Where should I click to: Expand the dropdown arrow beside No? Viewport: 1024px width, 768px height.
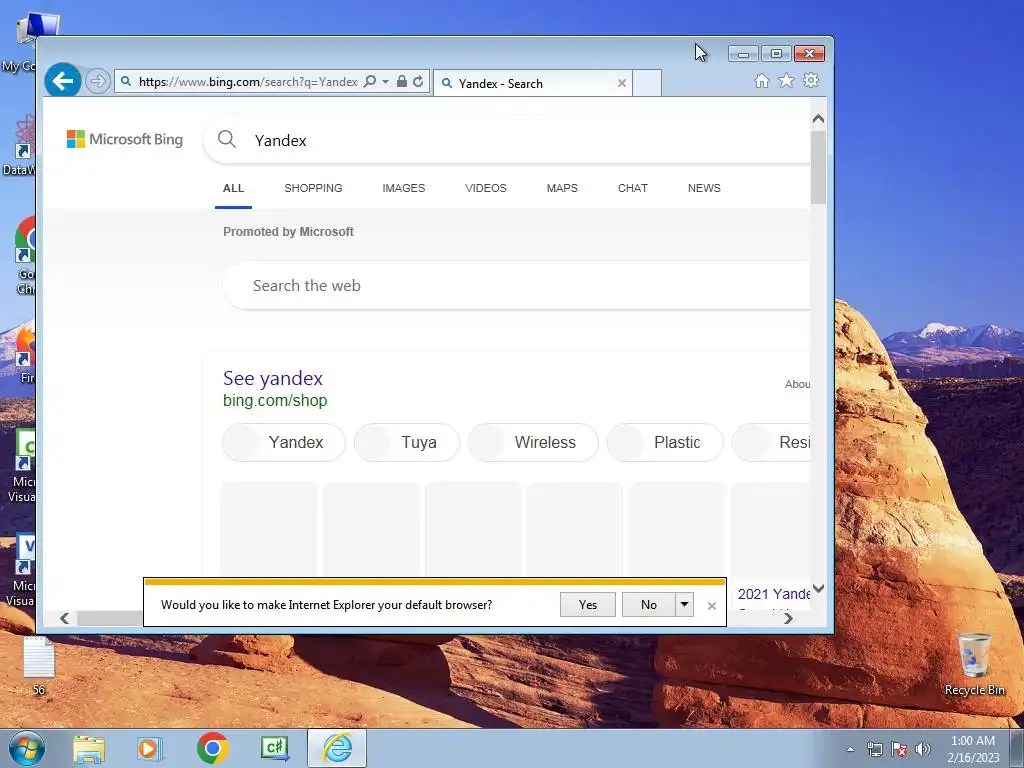click(684, 605)
